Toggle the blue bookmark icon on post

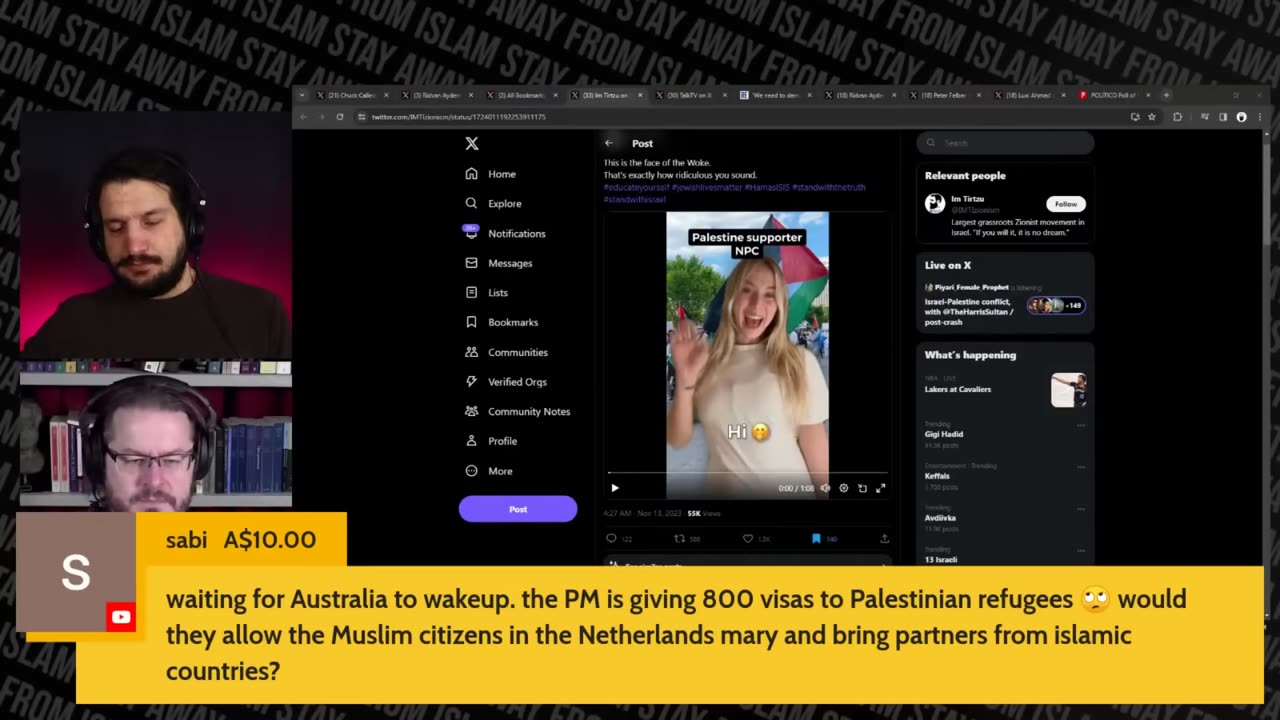pyautogui.click(x=816, y=538)
